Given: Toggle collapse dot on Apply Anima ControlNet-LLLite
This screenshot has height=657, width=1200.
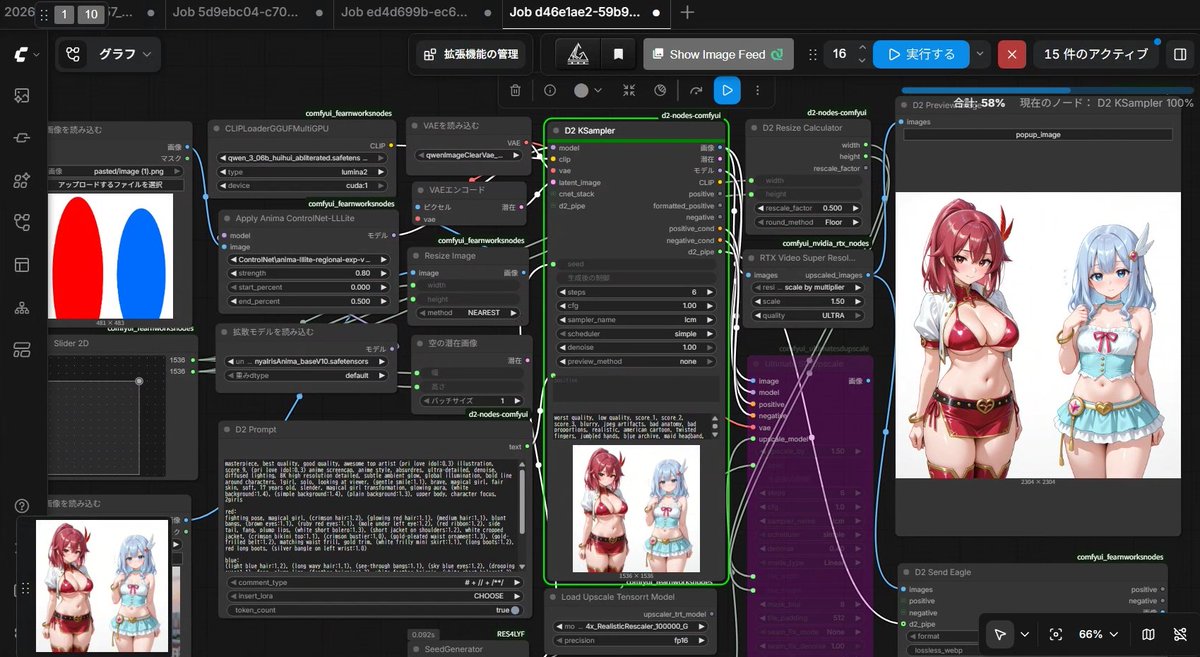Looking at the screenshot, I should pos(225,218).
